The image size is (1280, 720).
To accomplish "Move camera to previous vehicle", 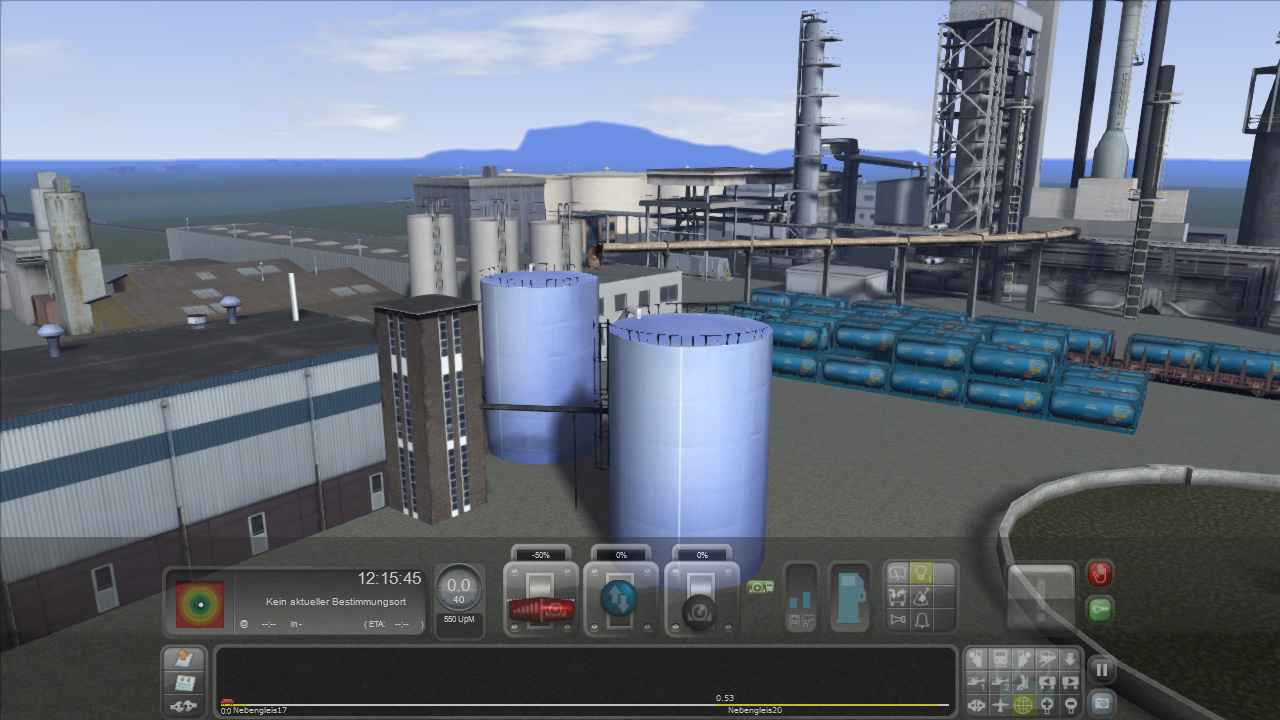I will click(x=1046, y=683).
